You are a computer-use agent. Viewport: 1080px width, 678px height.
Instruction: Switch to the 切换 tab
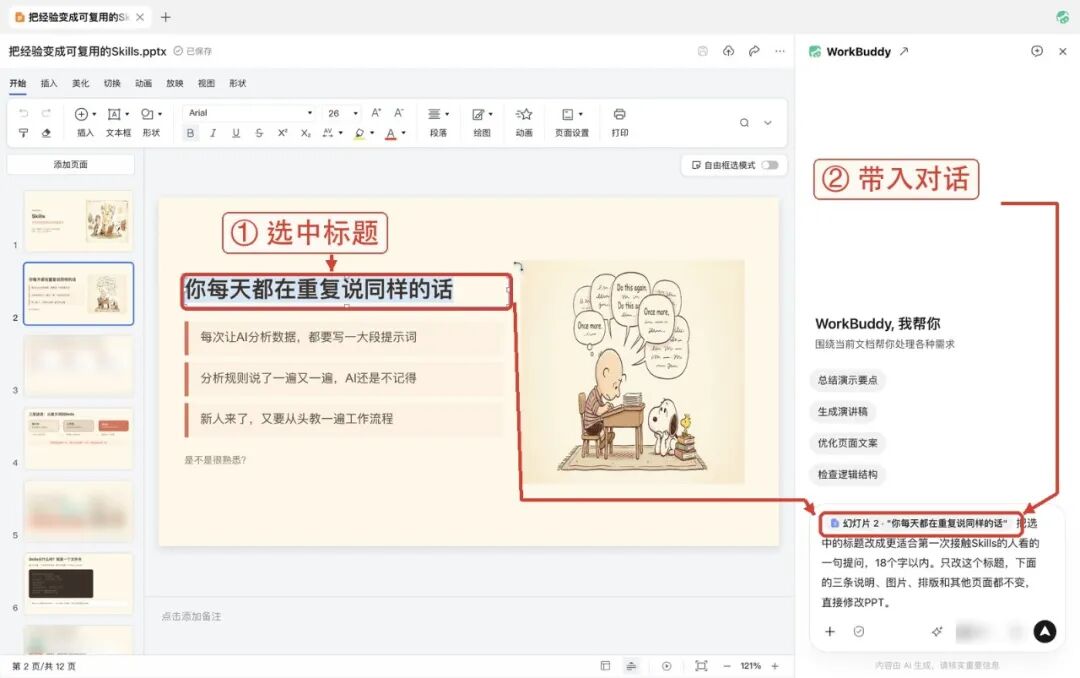click(112, 83)
